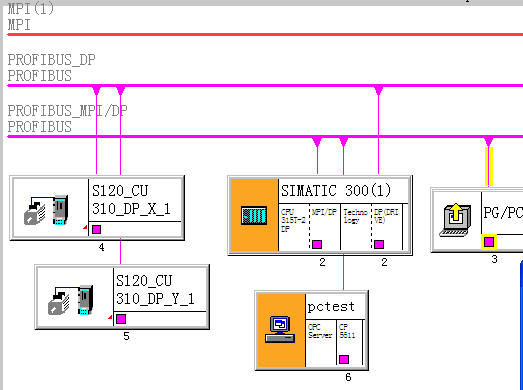This screenshot has width=523, height=390.
Task: Click the SIMATIC 300(1) station name
Action: click(x=336, y=191)
